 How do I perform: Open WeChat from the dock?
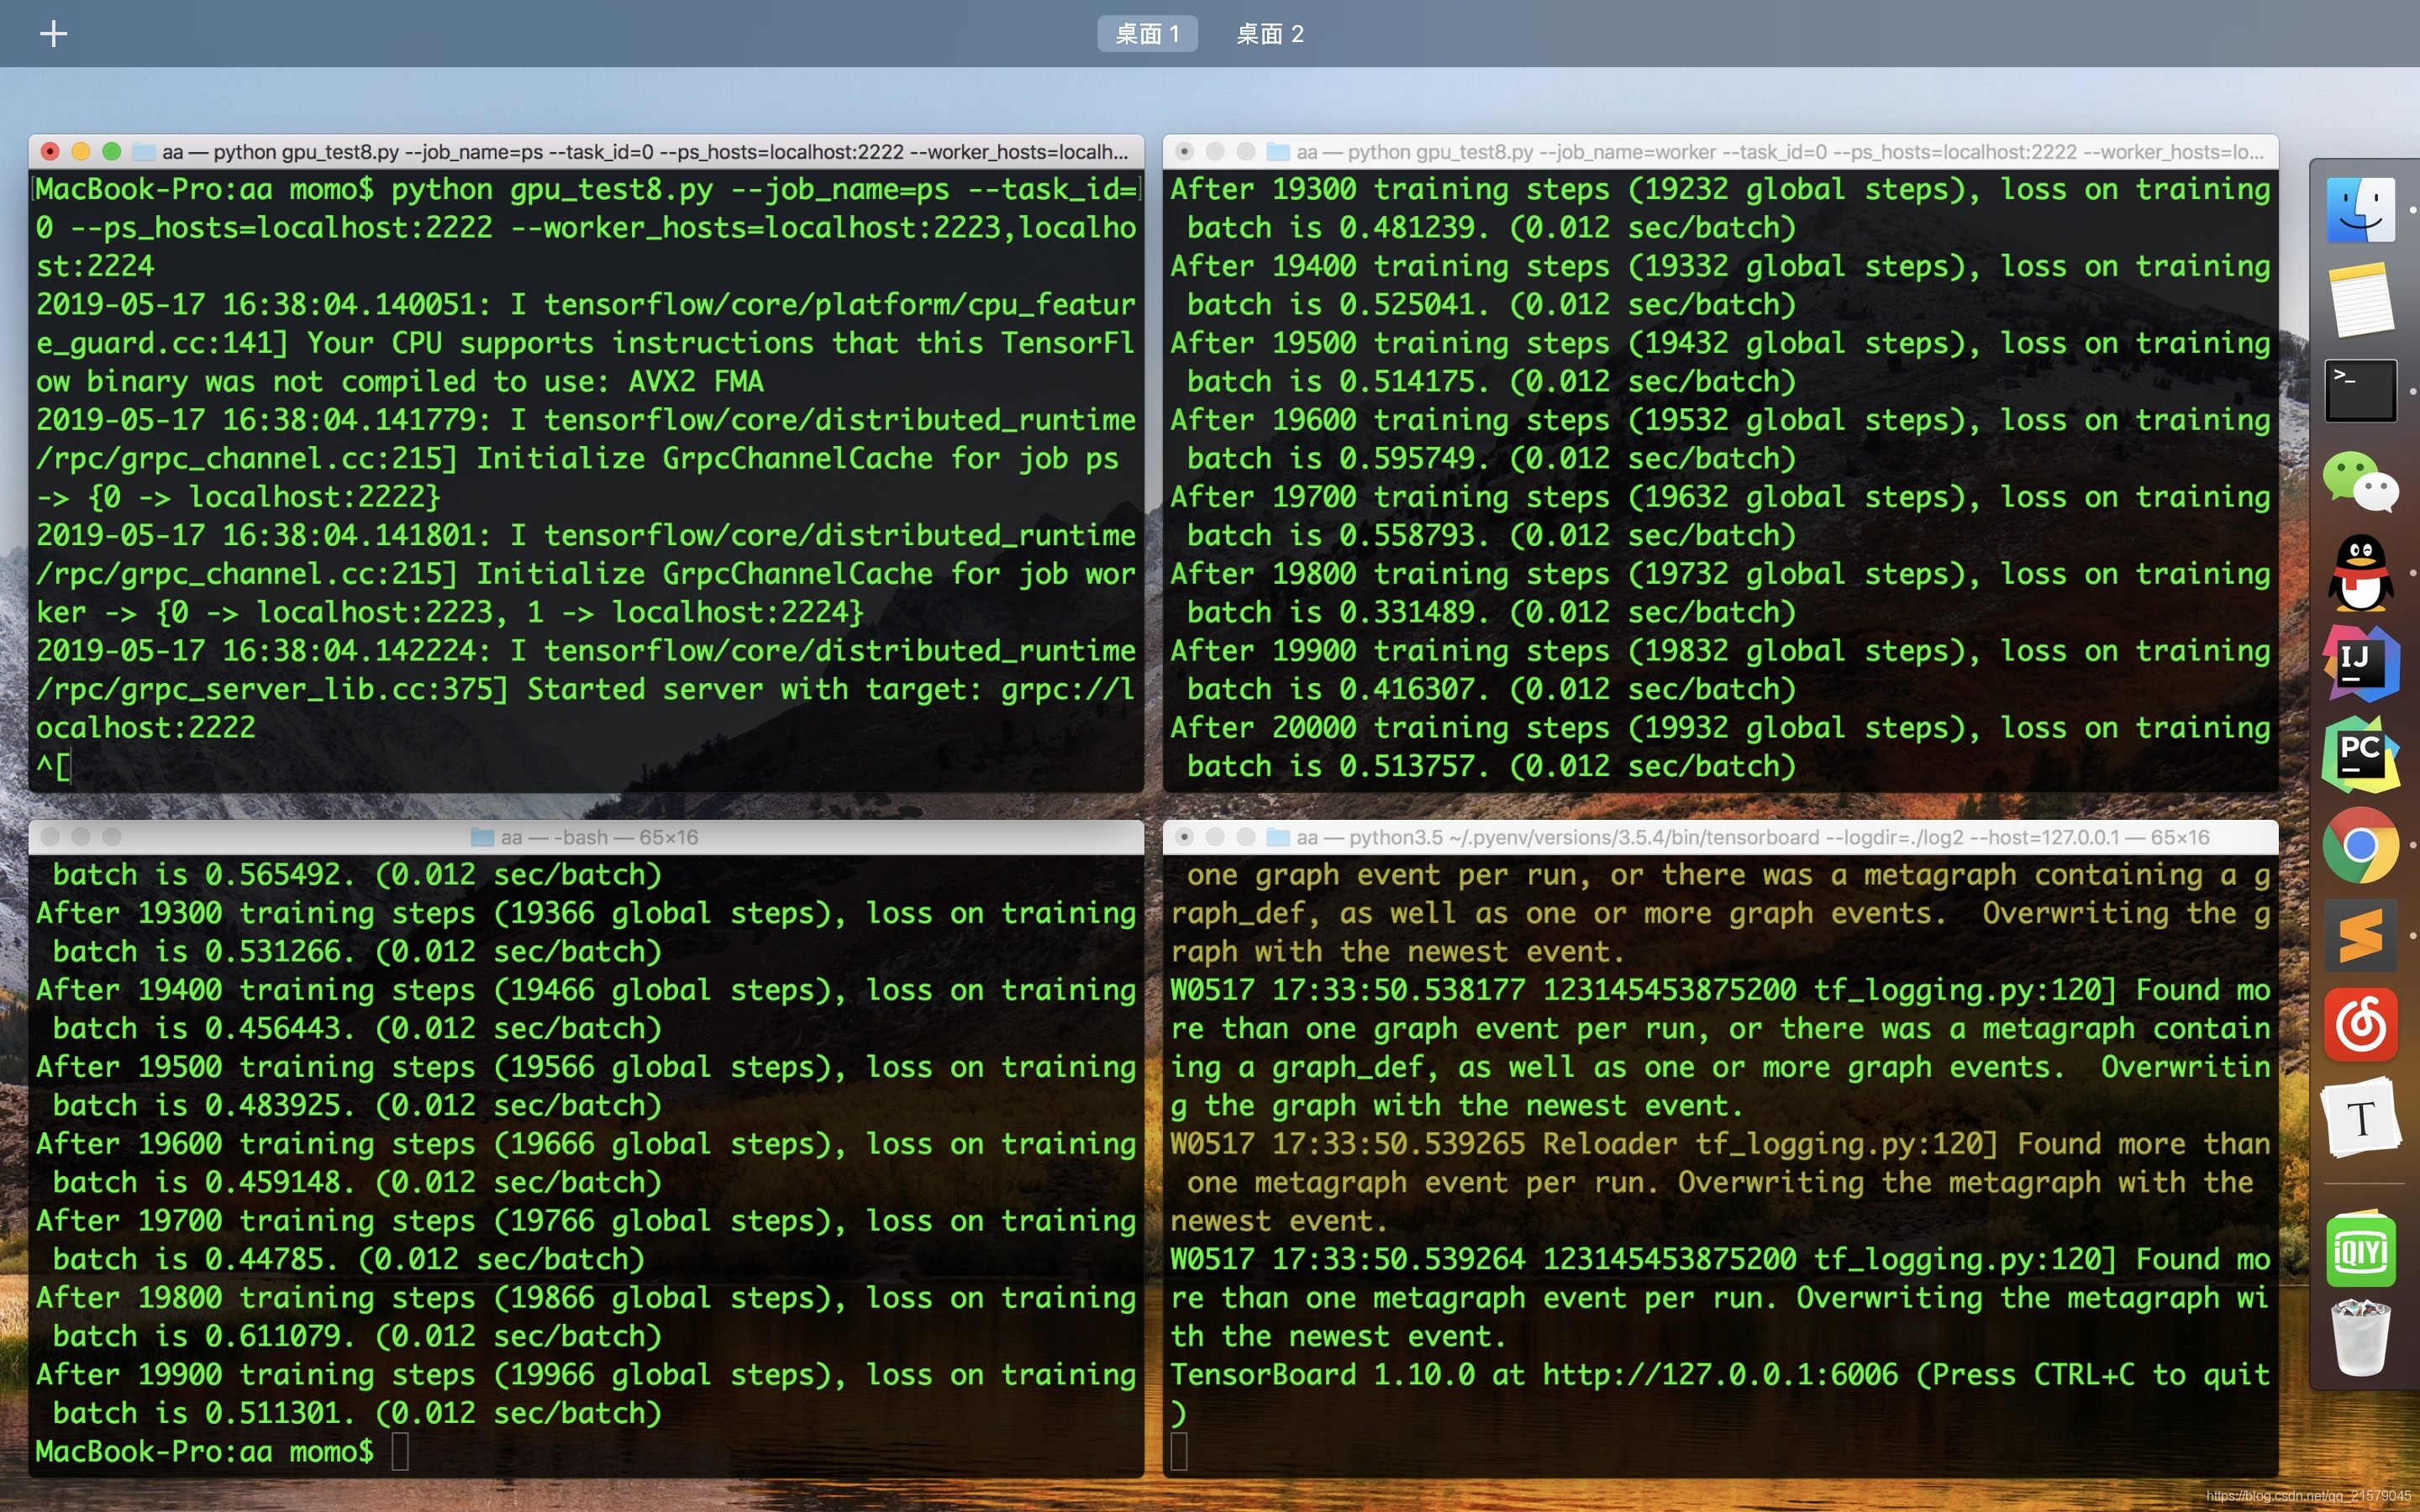(x=2360, y=482)
